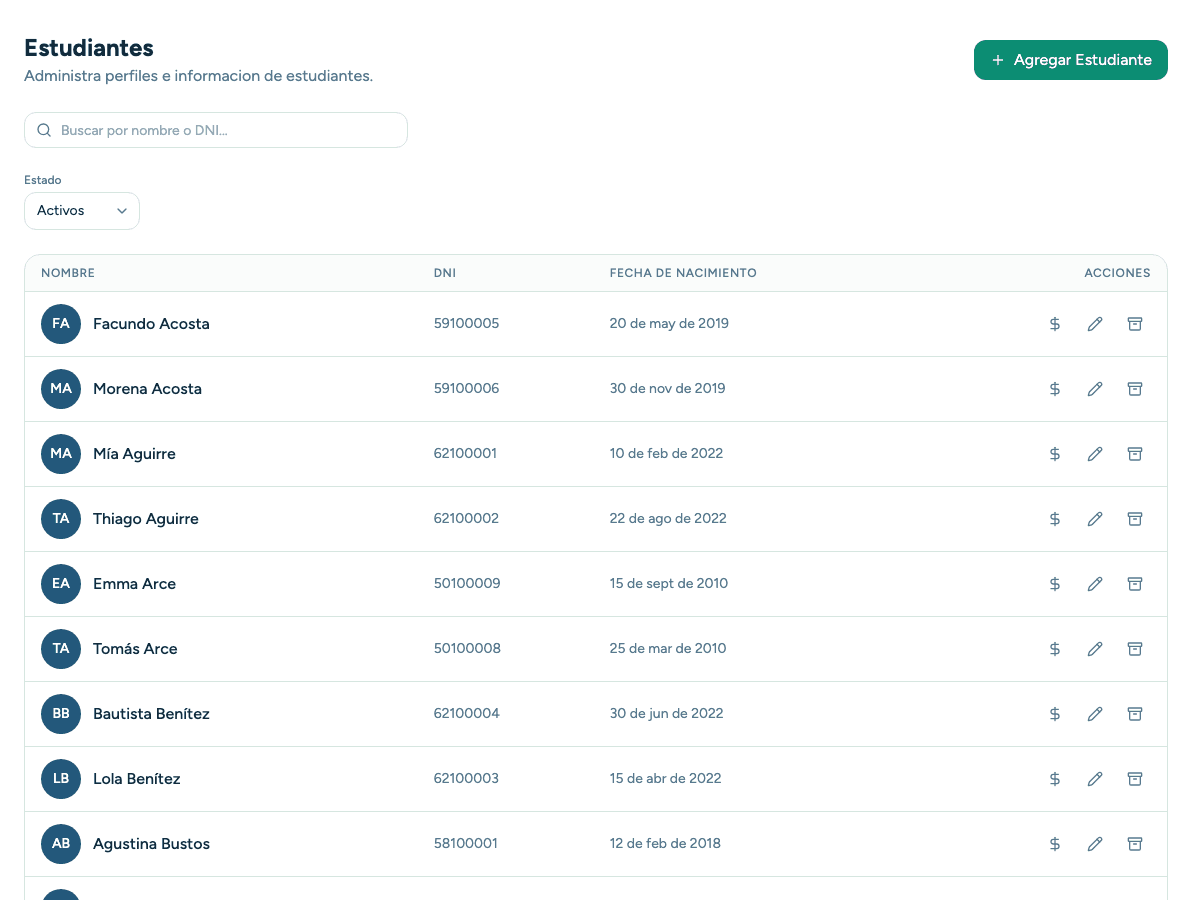Select the name Agustina Bustos
This screenshot has height=900, width=1200.
tap(151, 844)
